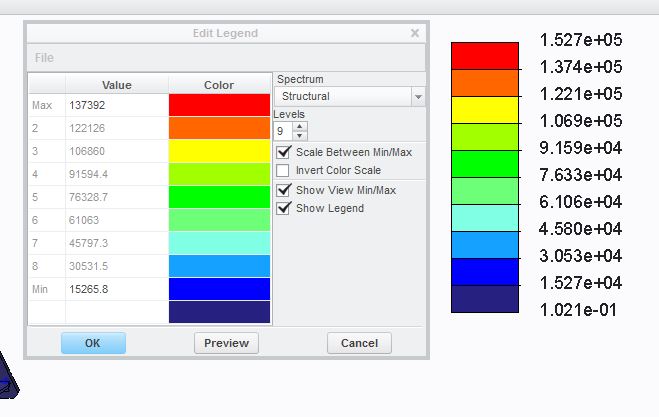Viewport: 659px width, 417px height.
Task: Select the value 61063 in row 6
Action: (117, 220)
